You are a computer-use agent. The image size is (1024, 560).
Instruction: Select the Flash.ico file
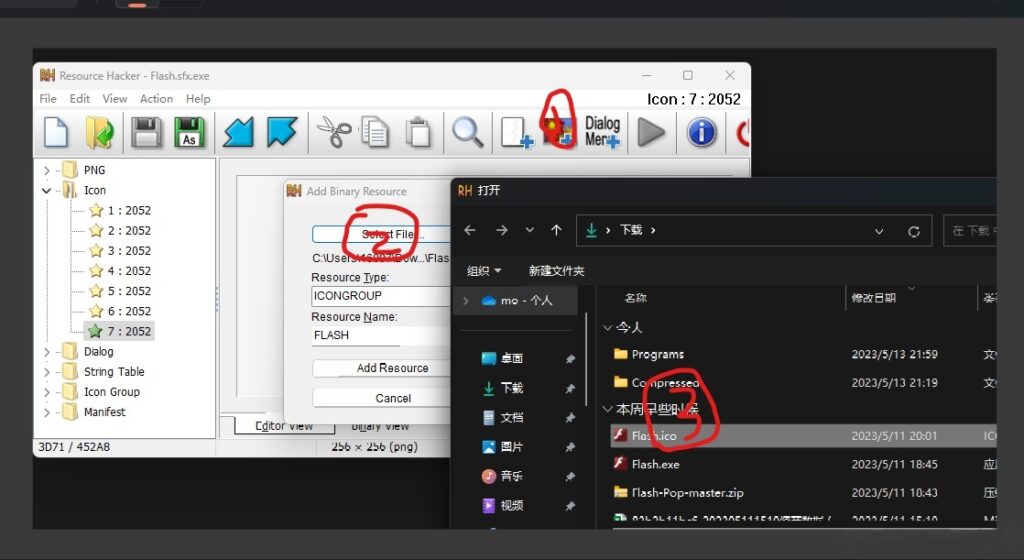(x=803, y=436)
